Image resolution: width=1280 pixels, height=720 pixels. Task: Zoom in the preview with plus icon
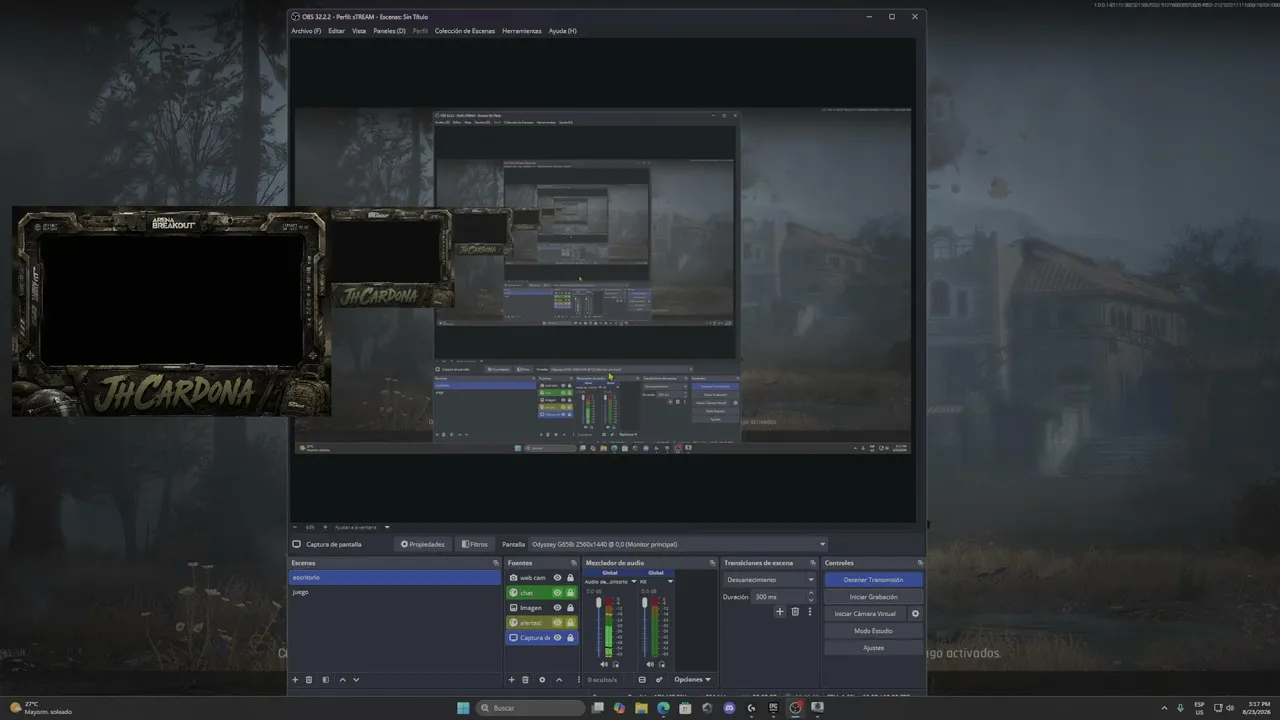tap(326, 527)
